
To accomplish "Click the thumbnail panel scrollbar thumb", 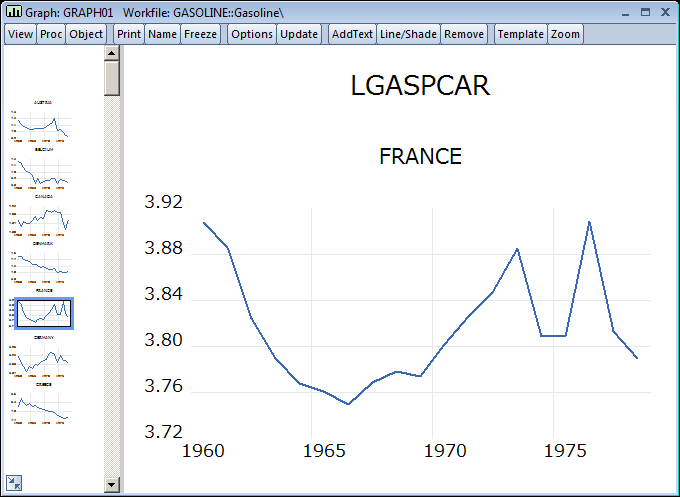I will (111, 78).
